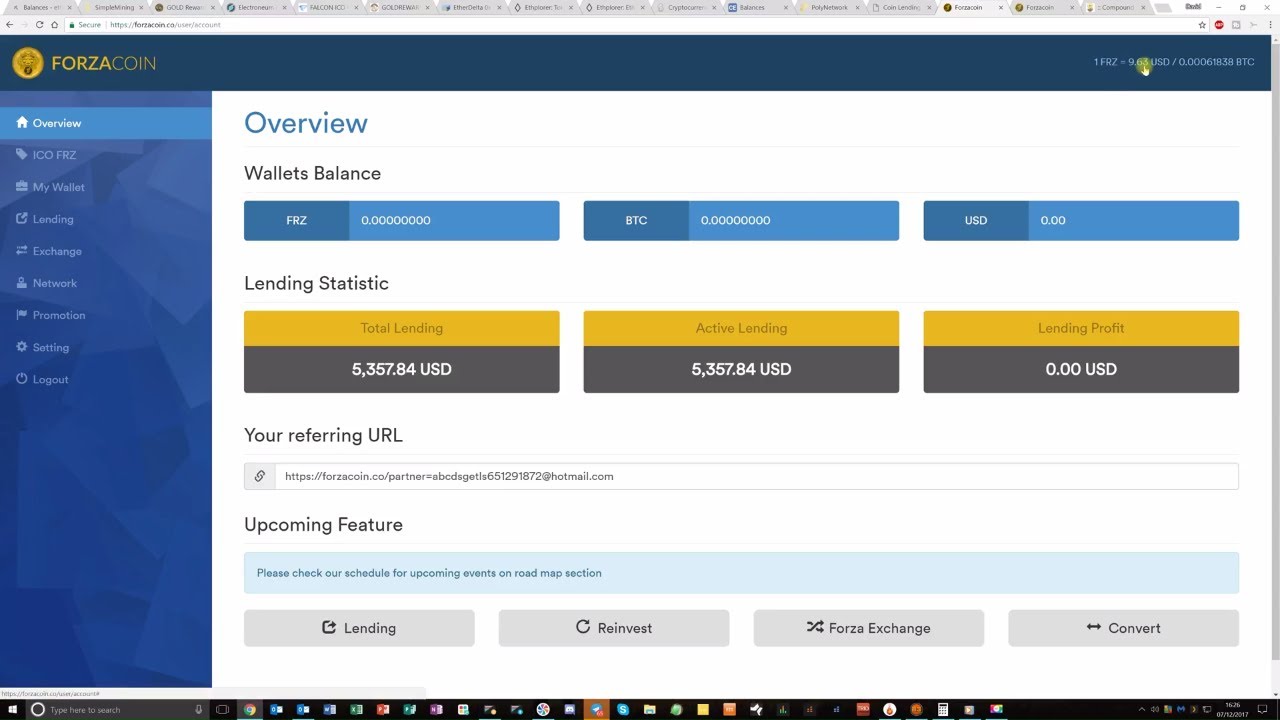Click the tag icon for ICO FRZ
Image resolution: width=1280 pixels, height=720 pixels.
(22, 155)
